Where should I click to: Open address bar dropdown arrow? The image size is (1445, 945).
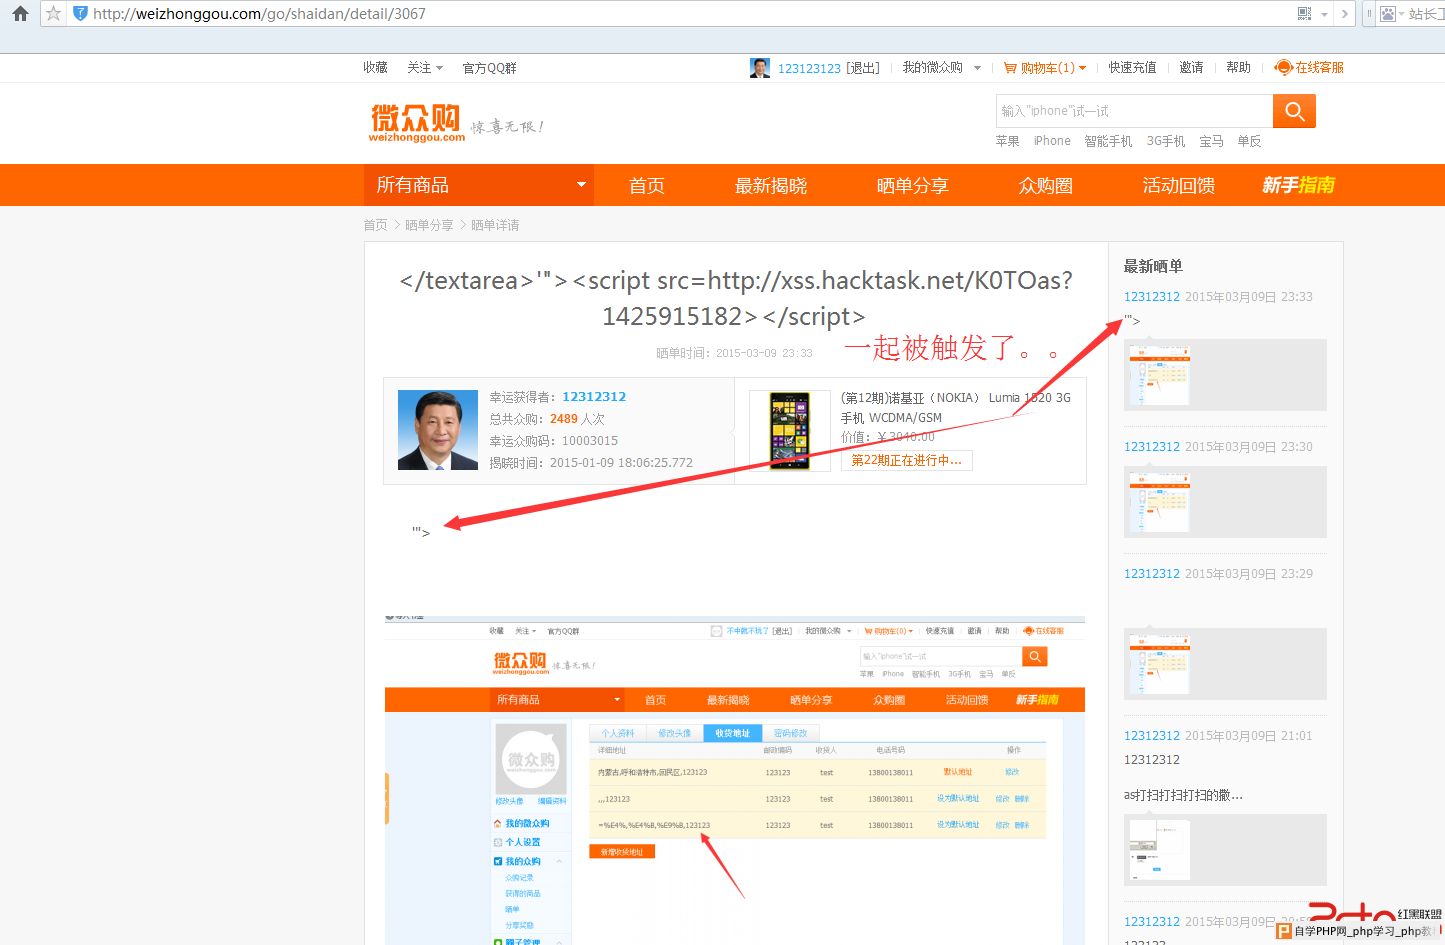pyautogui.click(x=1324, y=15)
